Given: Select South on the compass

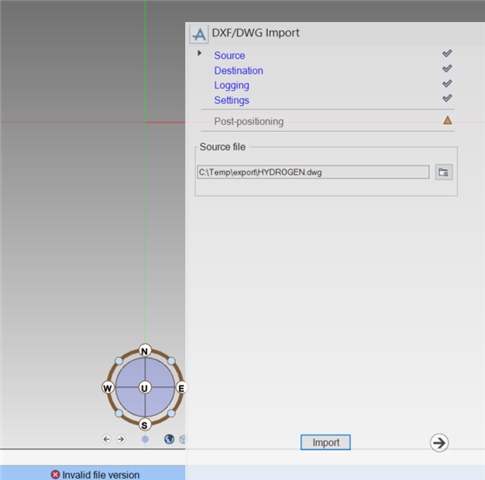Looking at the screenshot, I should [144, 425].
